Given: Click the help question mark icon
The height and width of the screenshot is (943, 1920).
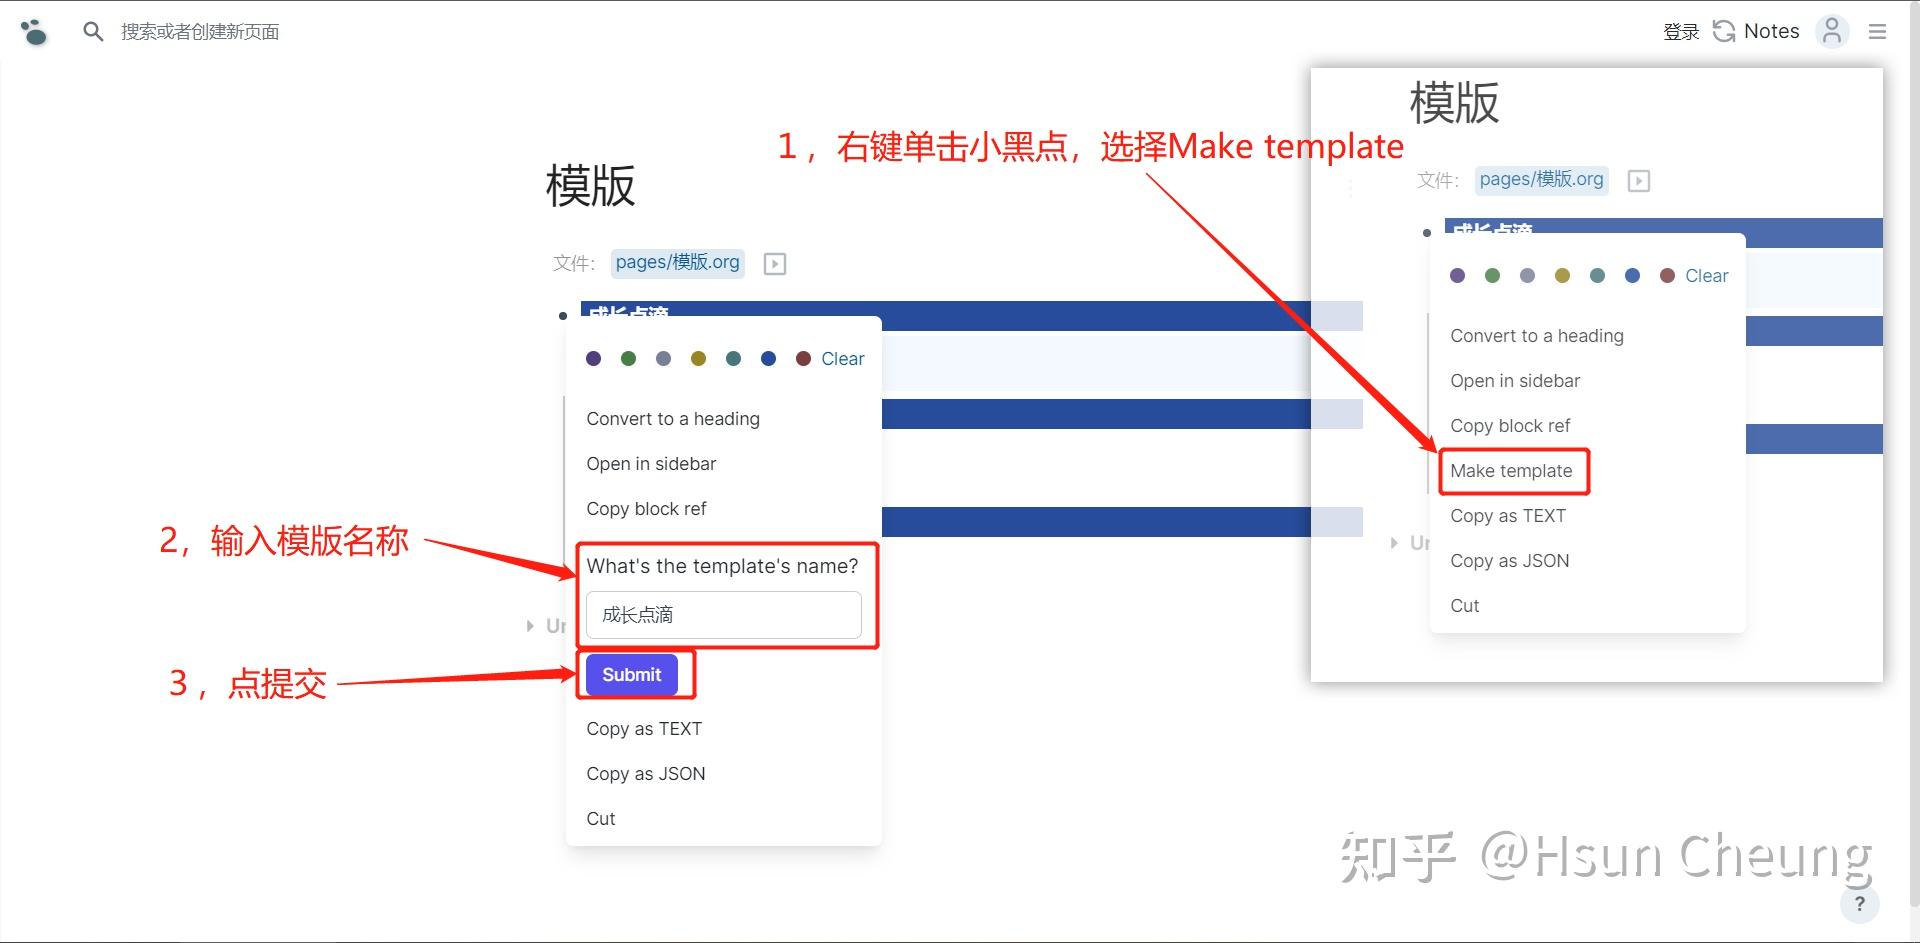Looking at the screenshot, I should [x=1860, y=904].
